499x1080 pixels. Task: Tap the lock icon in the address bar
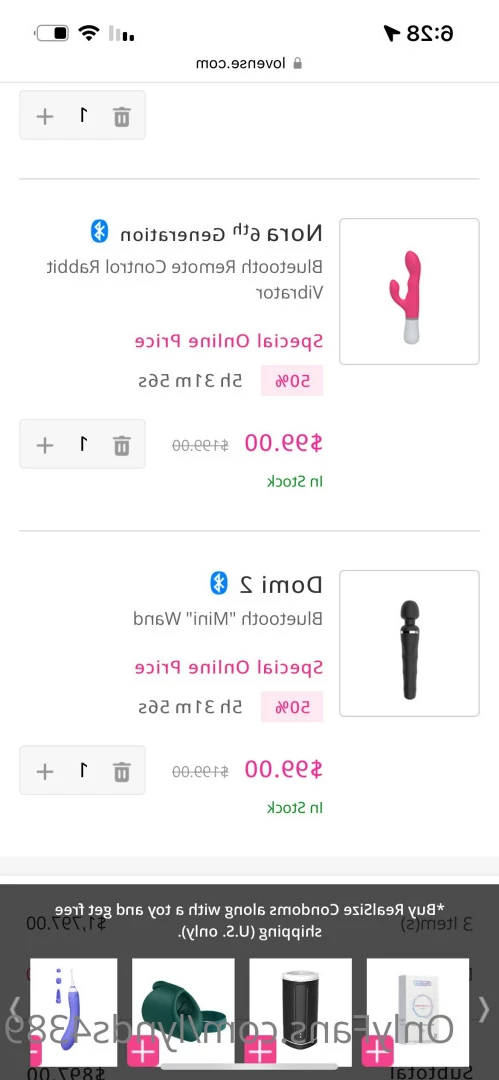click(298, 63)
